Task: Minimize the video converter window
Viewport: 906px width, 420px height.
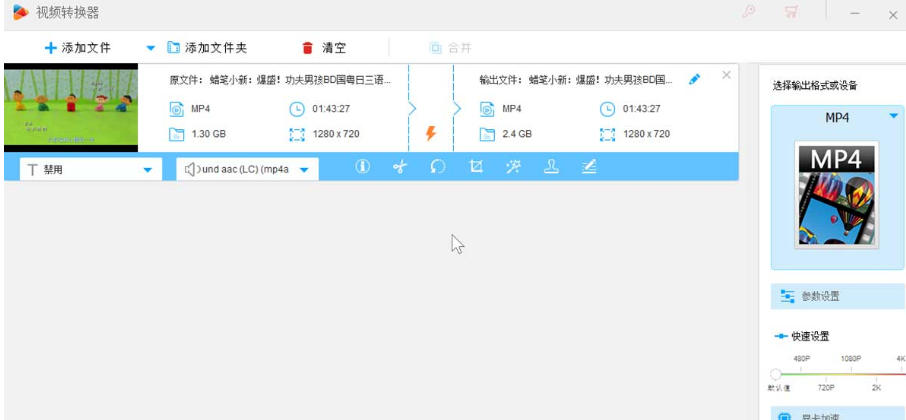Action: (855, 13)
